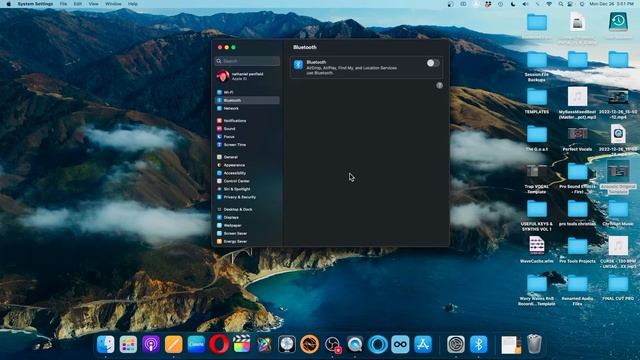Open the View menu
The width and height of the screenshot is (640, 360).
93,4
